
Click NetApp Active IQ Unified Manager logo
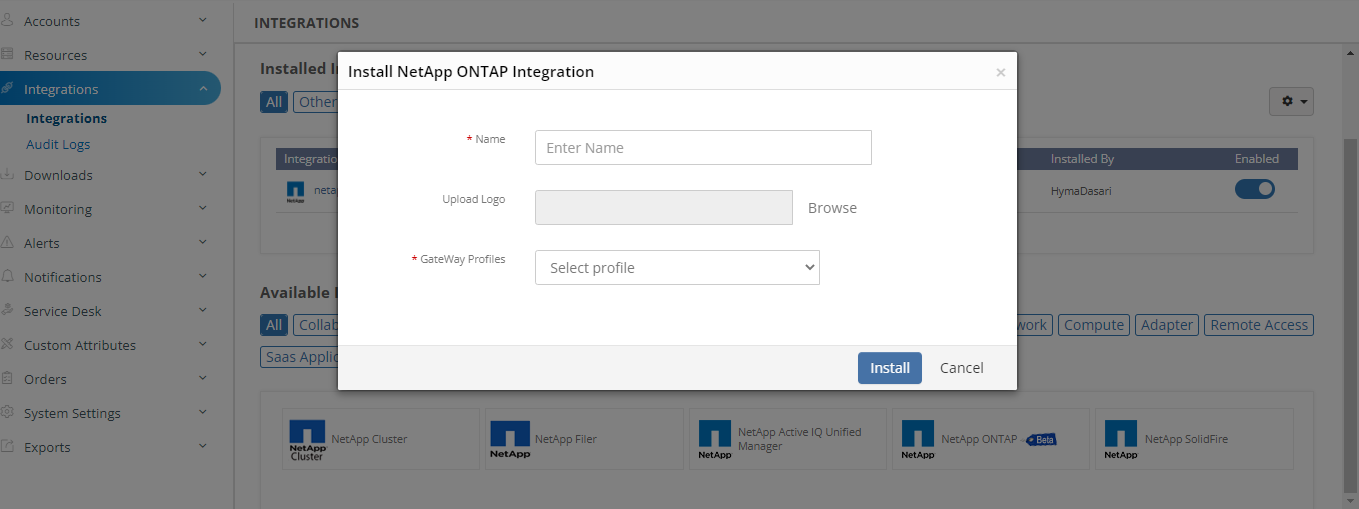(715, 439)
